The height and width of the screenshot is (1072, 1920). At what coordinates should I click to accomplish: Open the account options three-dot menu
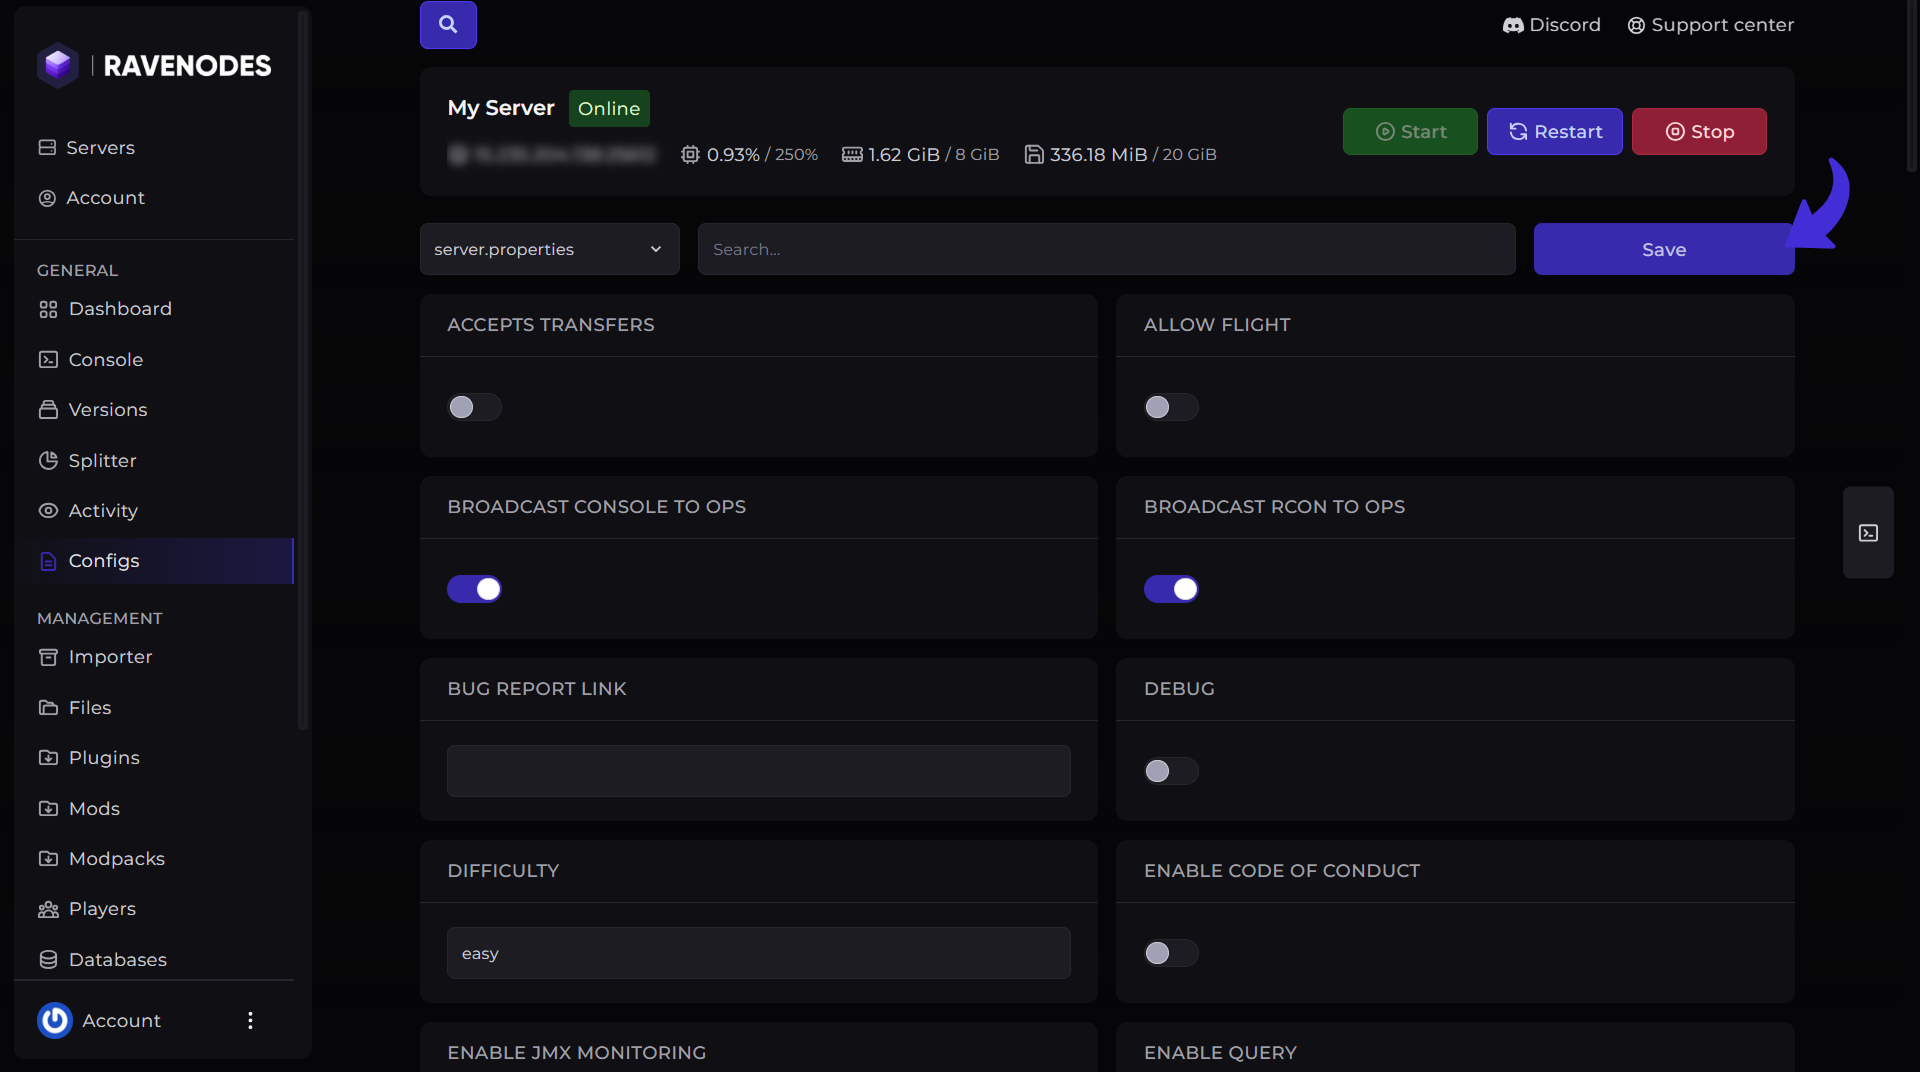[250, 1020]
